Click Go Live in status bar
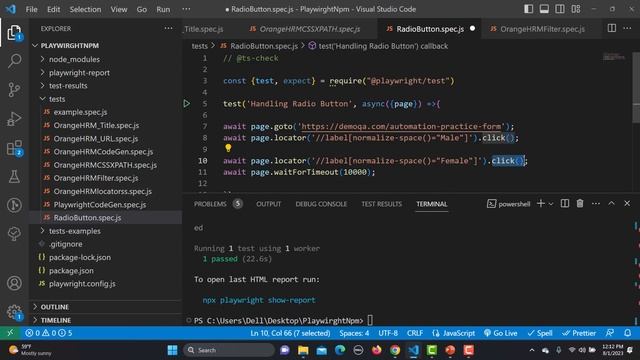 [500, 333]
